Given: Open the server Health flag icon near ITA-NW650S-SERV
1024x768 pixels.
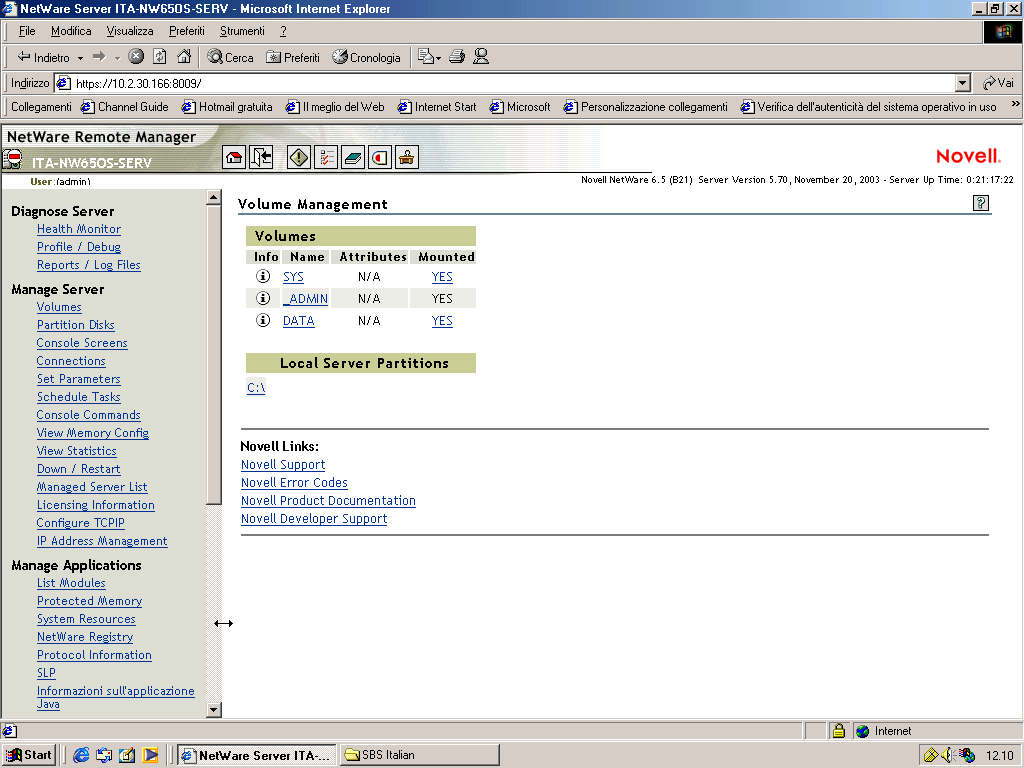Looking at the screenshot, I should [13, 157].
